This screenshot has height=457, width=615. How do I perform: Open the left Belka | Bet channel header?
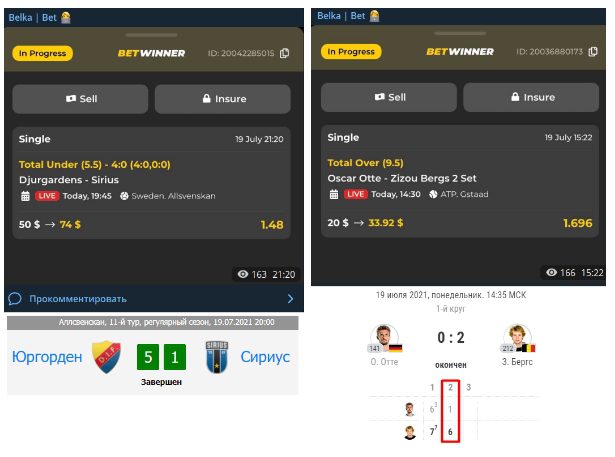tap(33, 18)
